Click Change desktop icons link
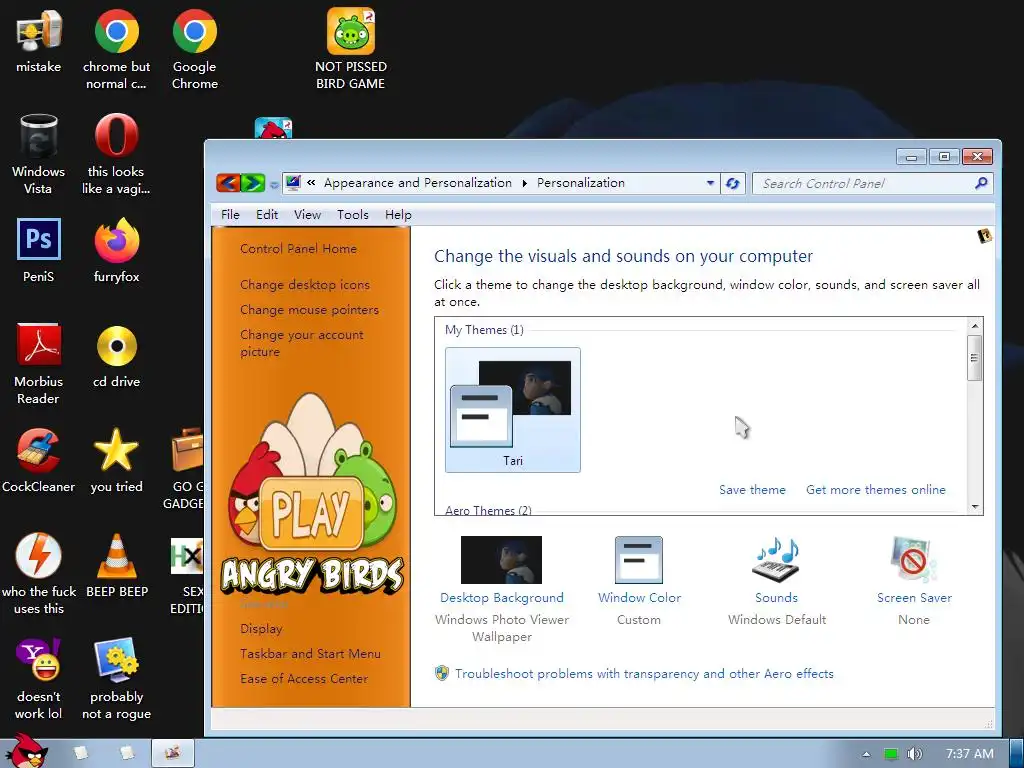 pos(305,285)
